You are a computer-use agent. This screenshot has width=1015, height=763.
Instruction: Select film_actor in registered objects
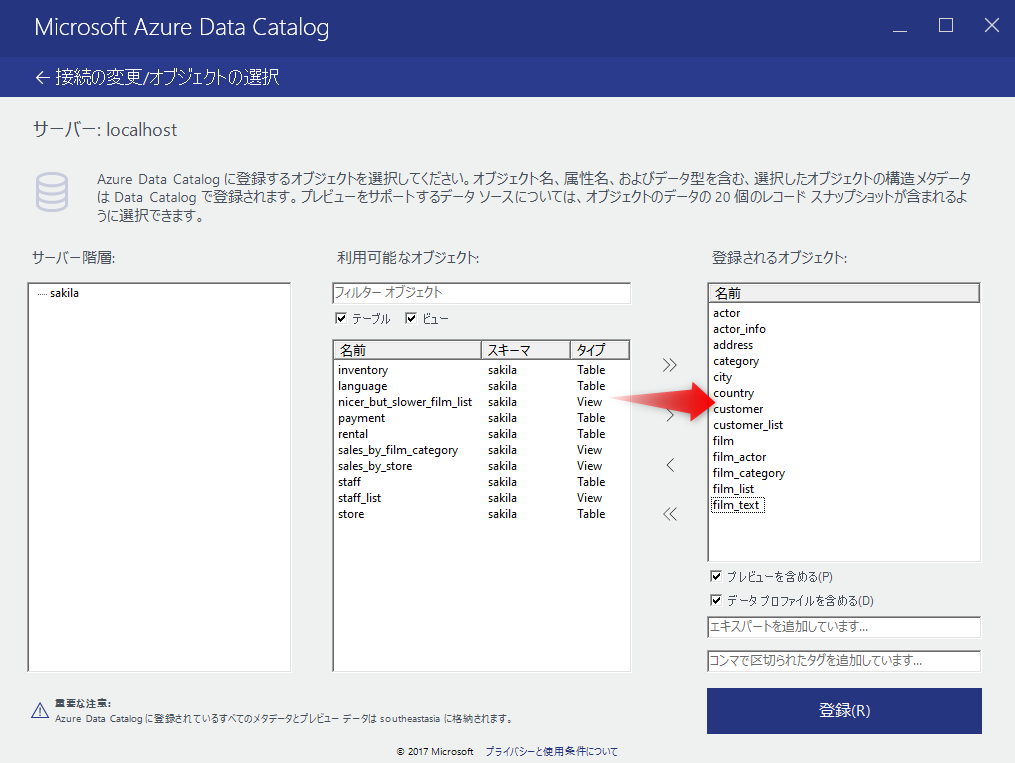tap(739, 458)
